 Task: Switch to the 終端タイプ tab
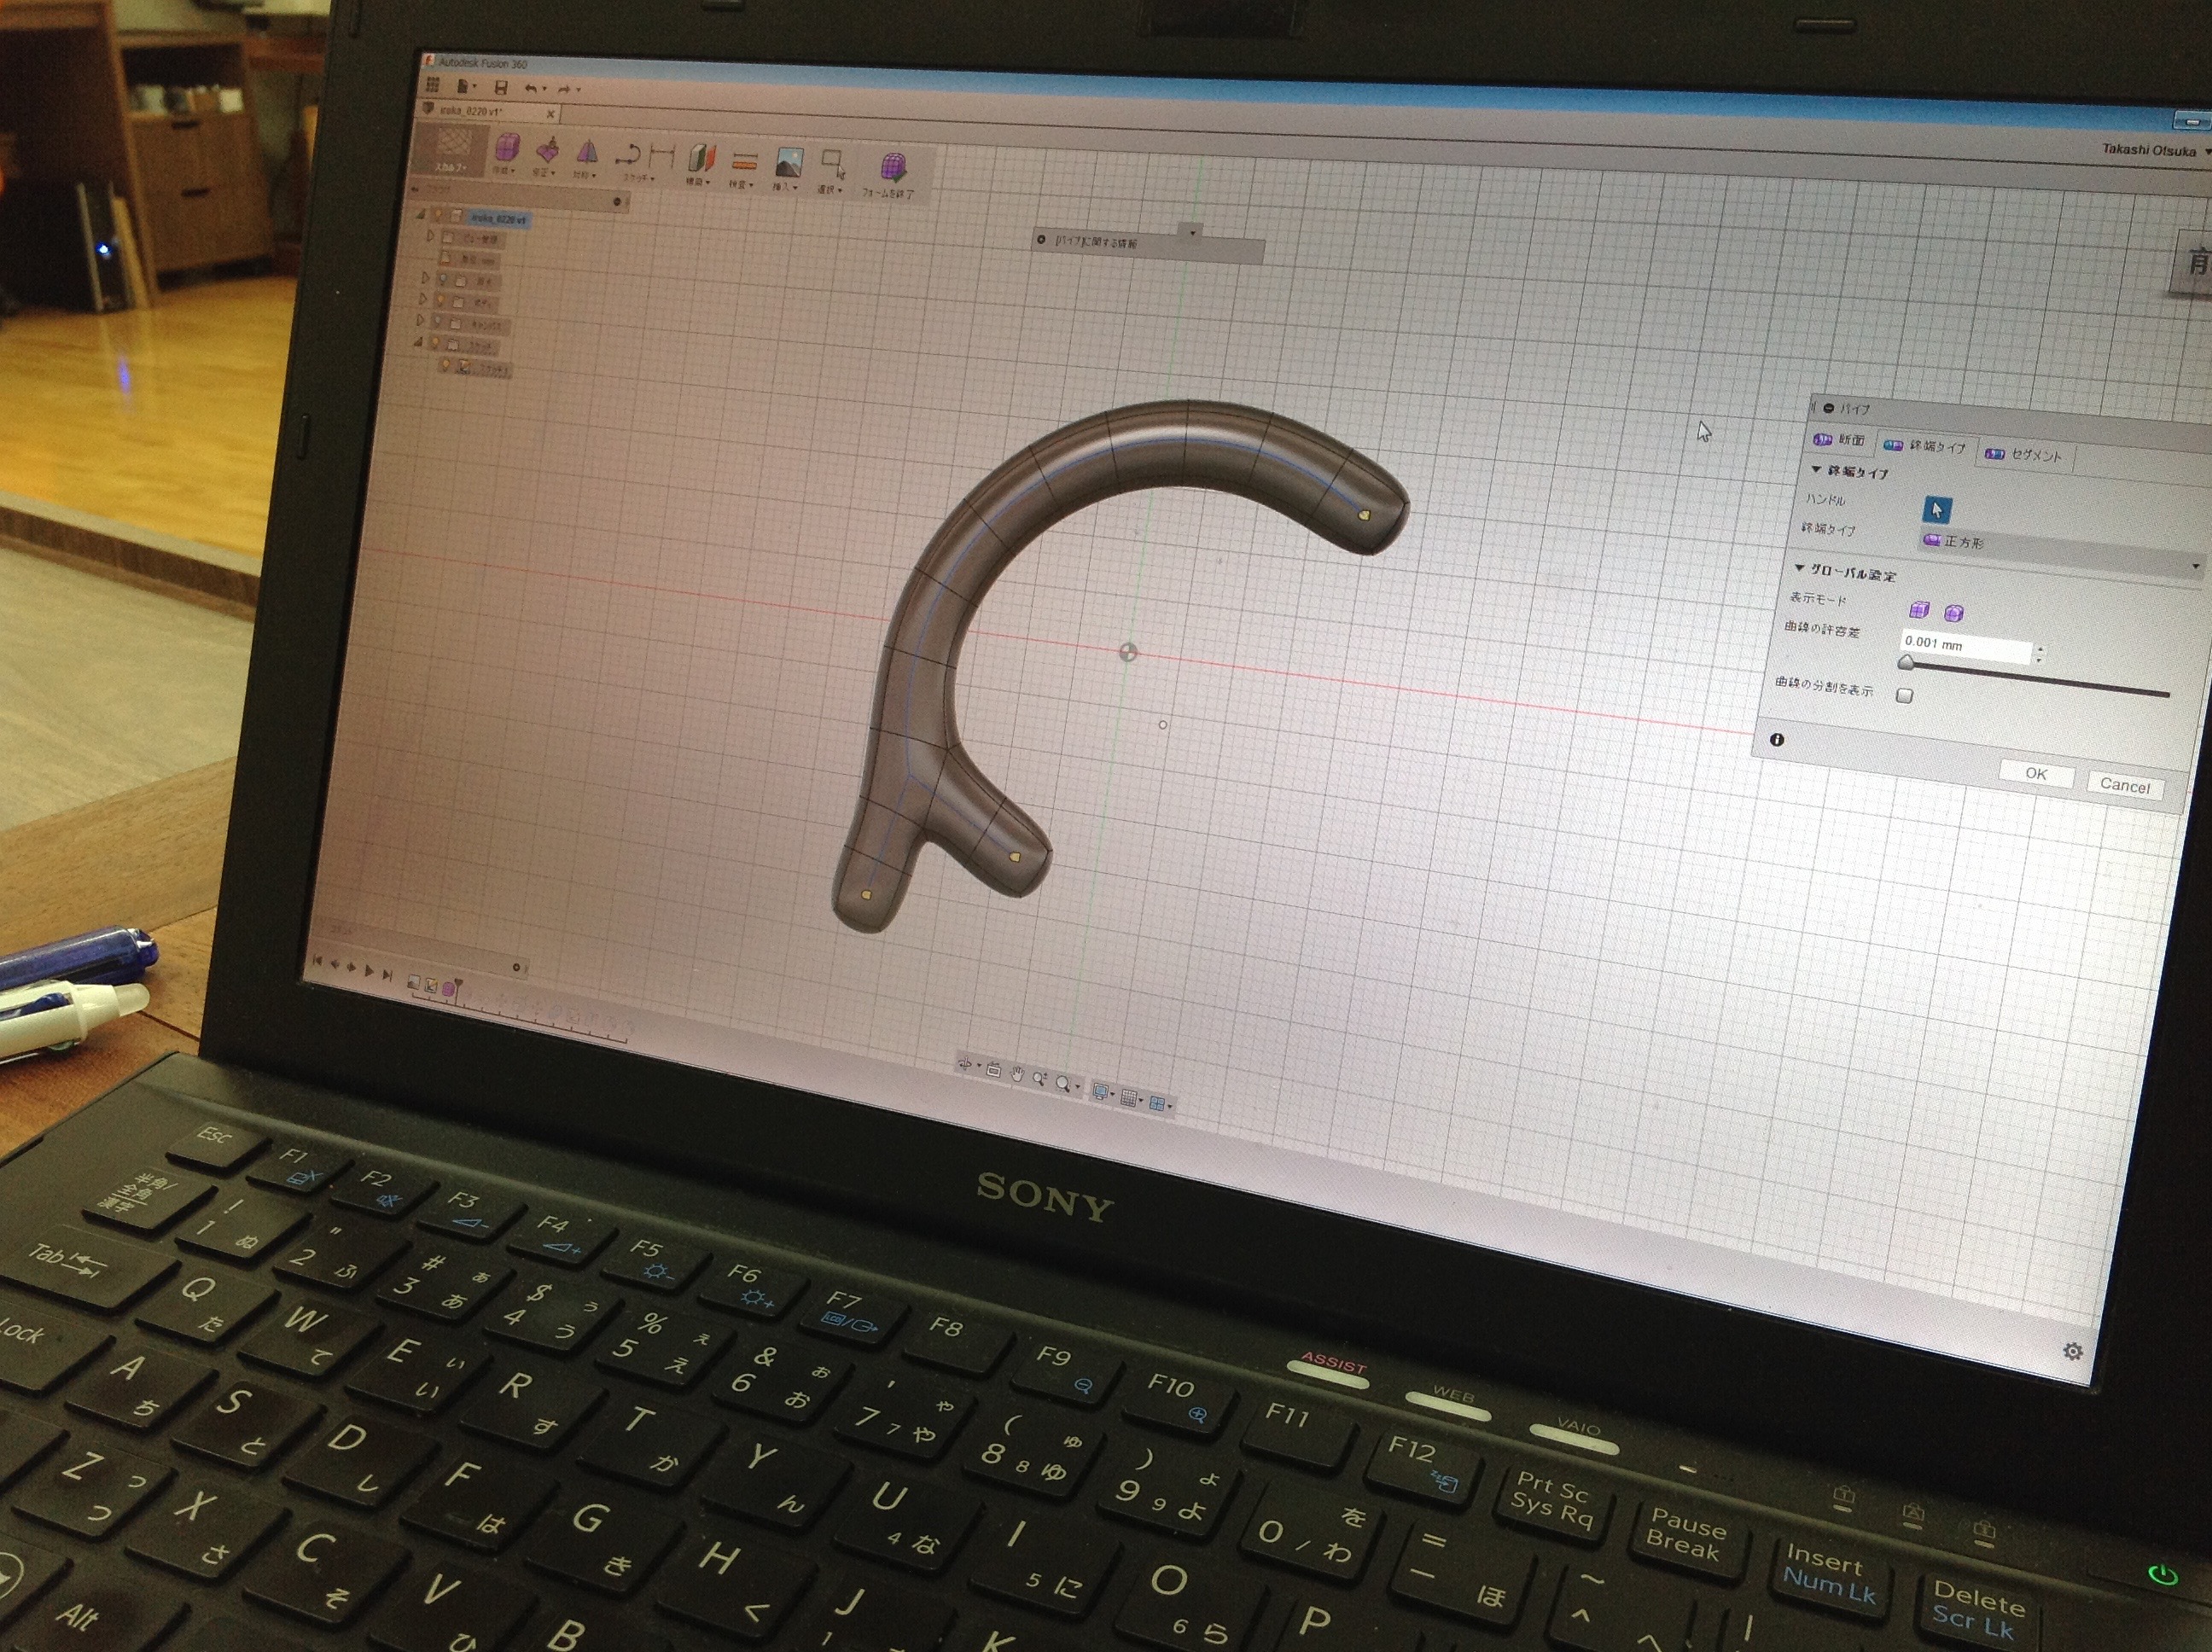[x=1924, y=446]
